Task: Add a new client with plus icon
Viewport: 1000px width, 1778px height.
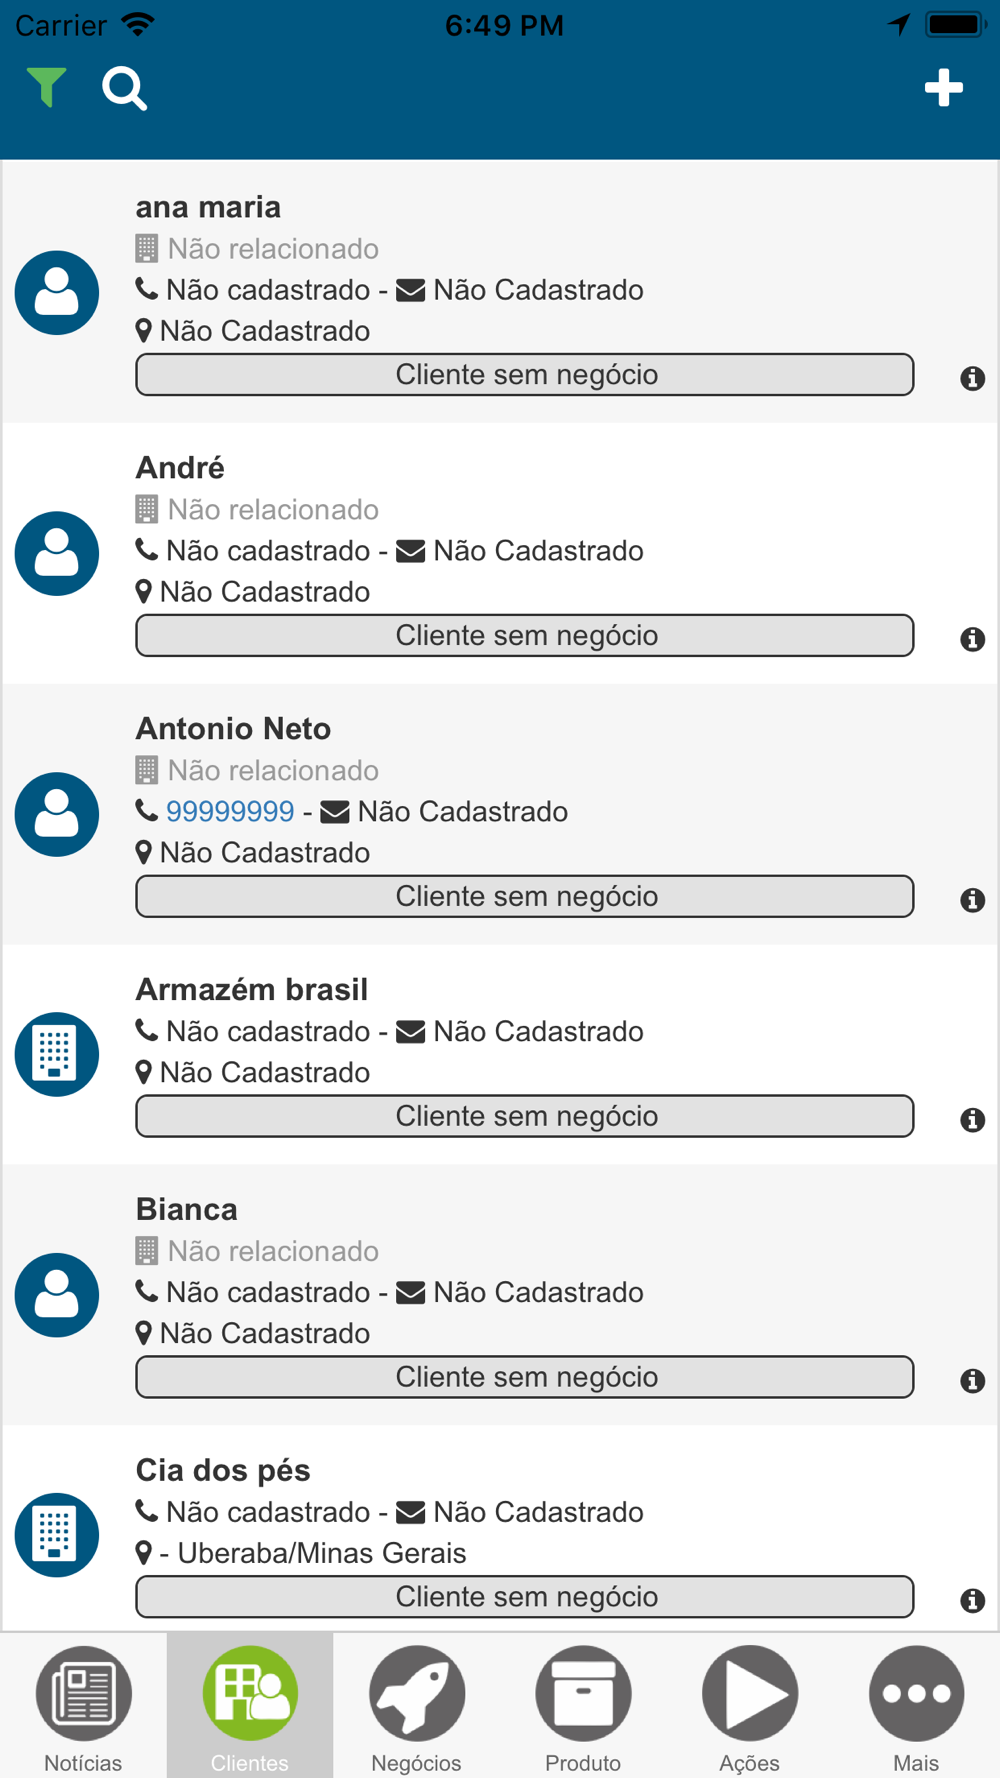Action: [943, 88]
